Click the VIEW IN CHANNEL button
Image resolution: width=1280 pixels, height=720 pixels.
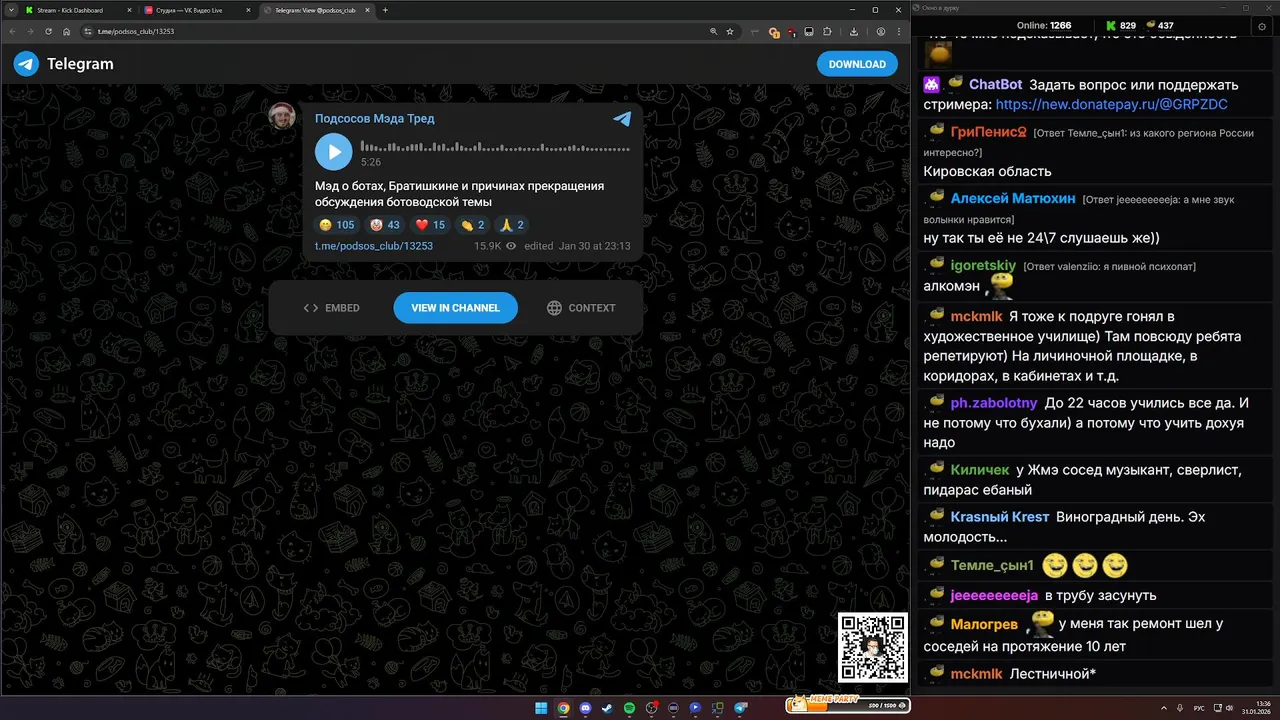click(x=455, y=308)
